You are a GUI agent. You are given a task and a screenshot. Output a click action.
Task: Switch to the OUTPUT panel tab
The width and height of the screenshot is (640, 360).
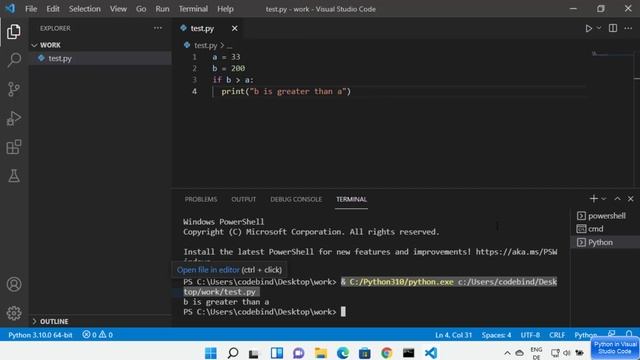(x=244, y=199)
